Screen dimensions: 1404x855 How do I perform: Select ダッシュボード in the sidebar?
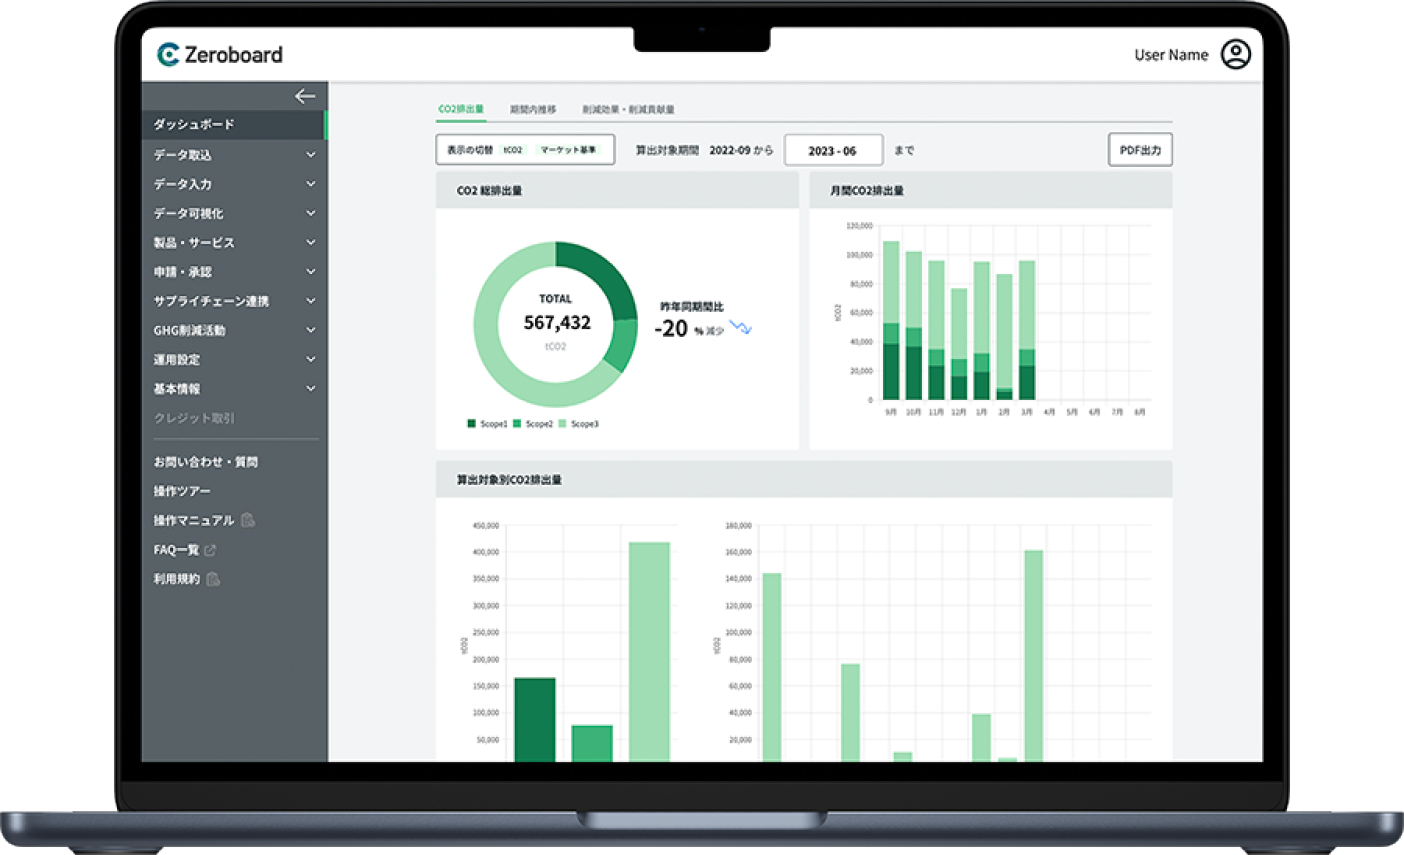tap(194, 125)
